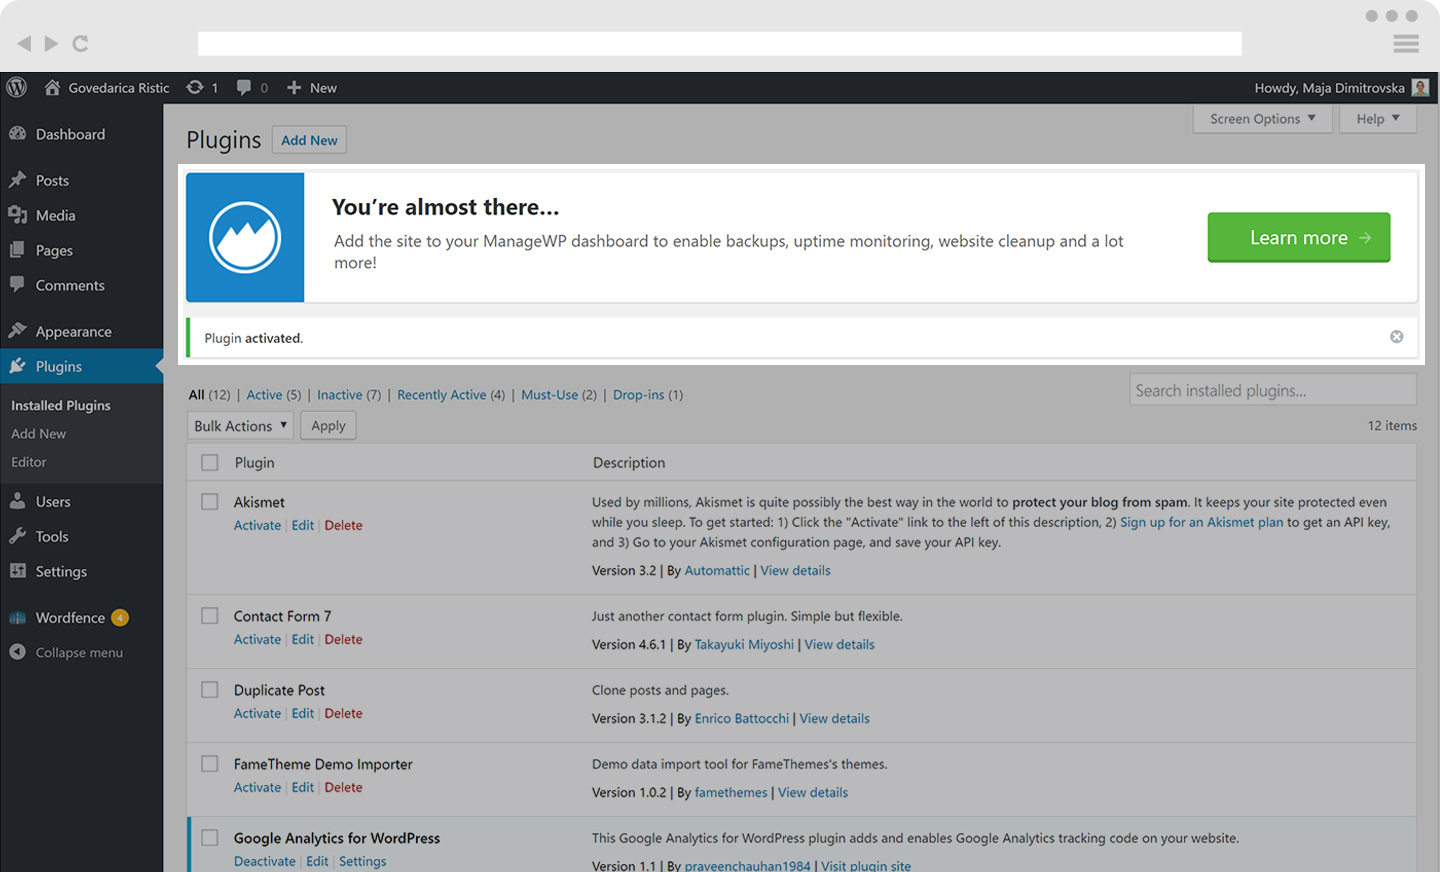Open the Bulk Actions dropdown
Screen dimensions: 1440x872
(x=240, y=425)
